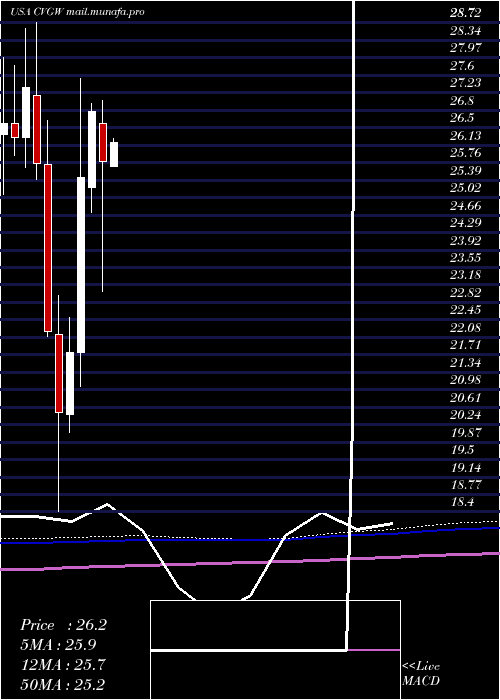Click the 19.87 price axis label
Screen dimensions: 500x700
pyautogui.click(x=466, y=433)
